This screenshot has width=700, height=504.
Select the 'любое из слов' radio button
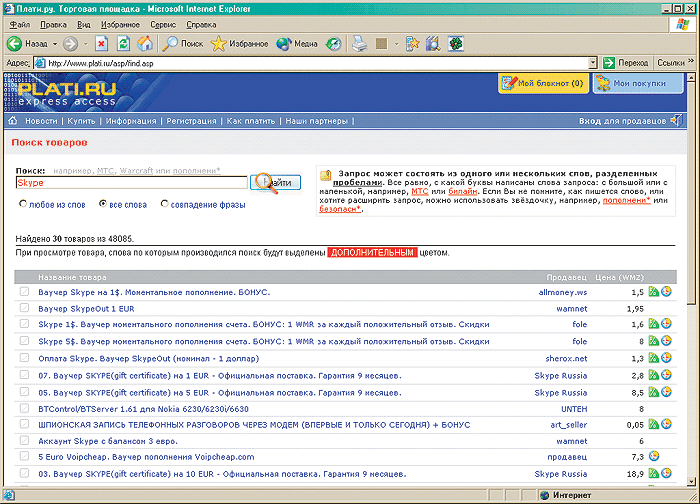coord(23,204)
